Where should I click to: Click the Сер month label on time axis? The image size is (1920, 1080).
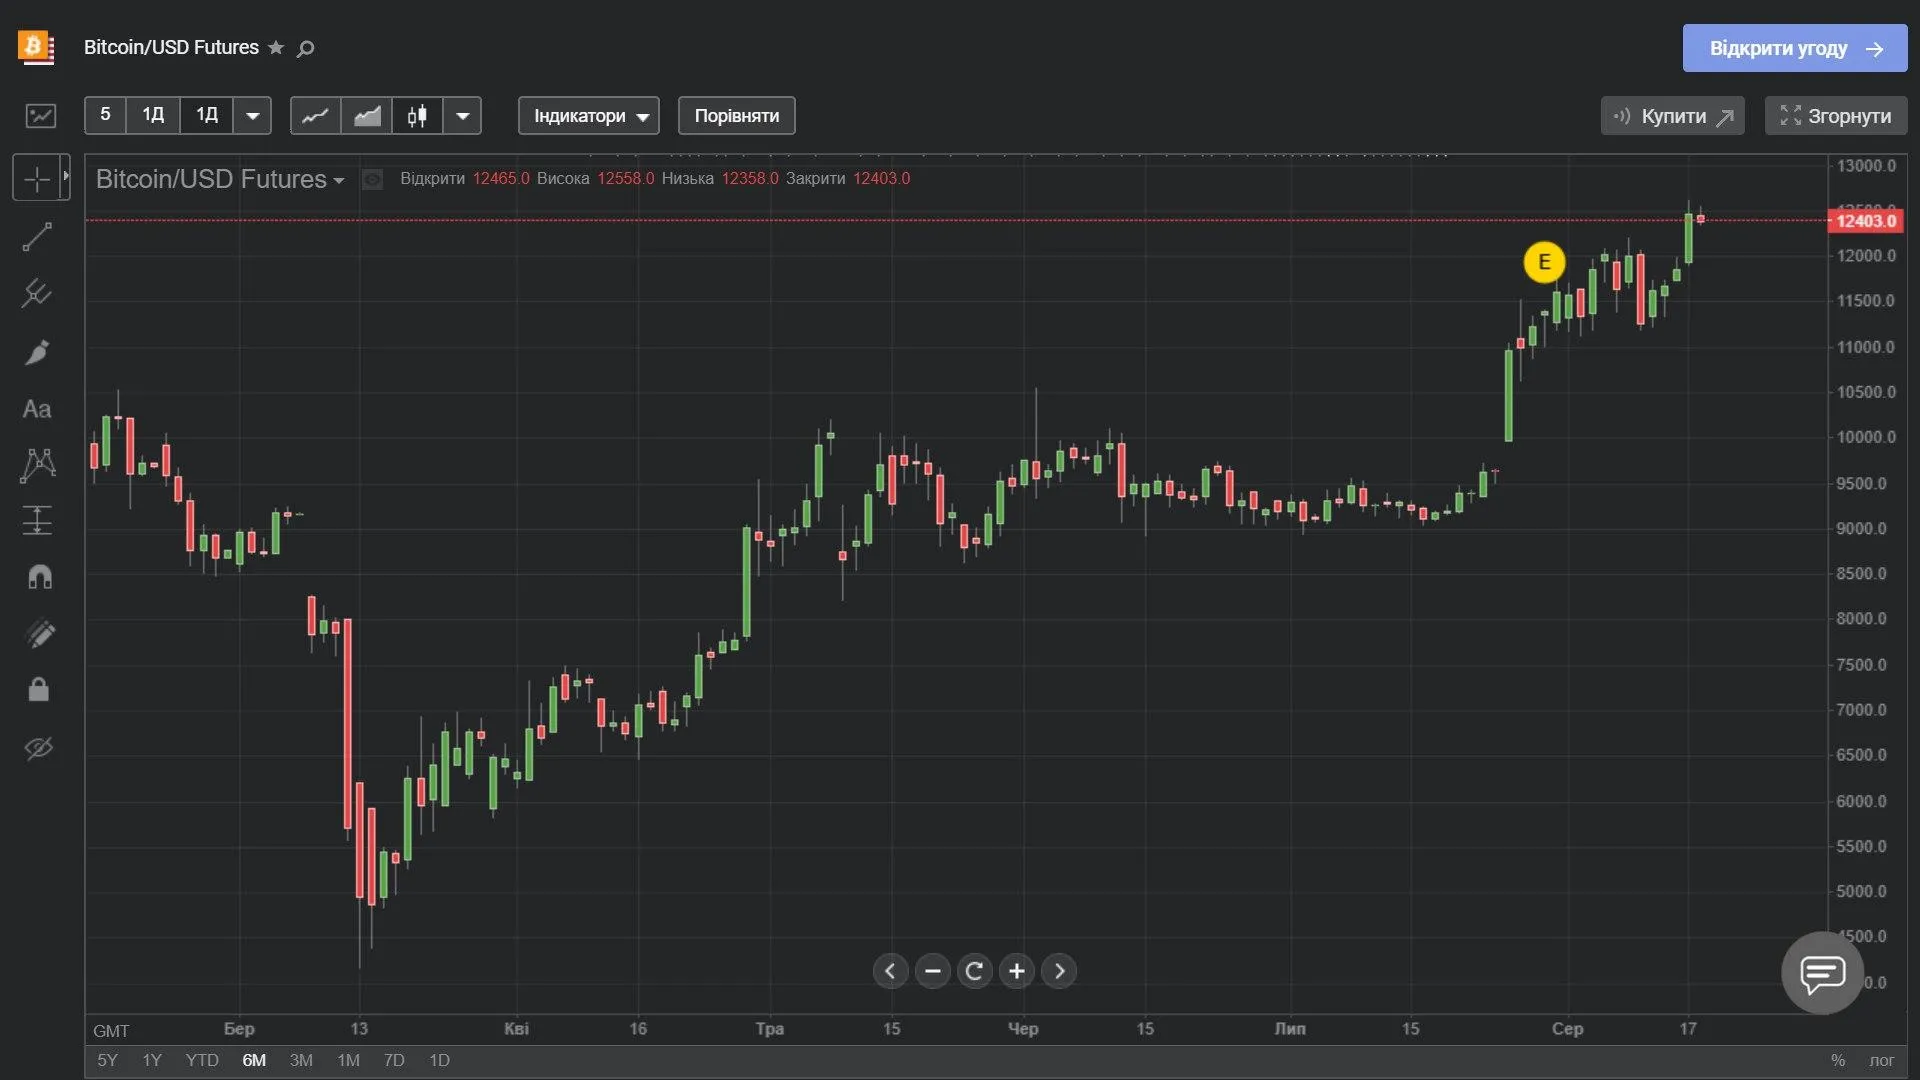[1567, 1028]
